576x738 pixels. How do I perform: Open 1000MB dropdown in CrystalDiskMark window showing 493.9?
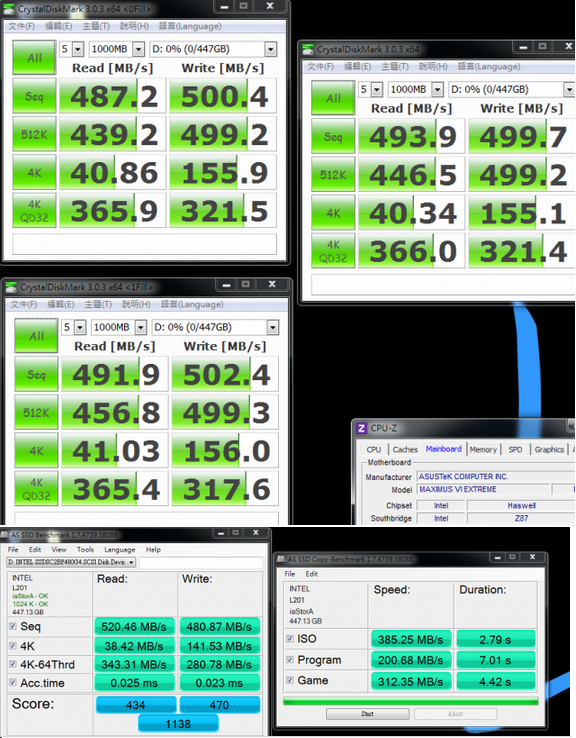(438, 89)
